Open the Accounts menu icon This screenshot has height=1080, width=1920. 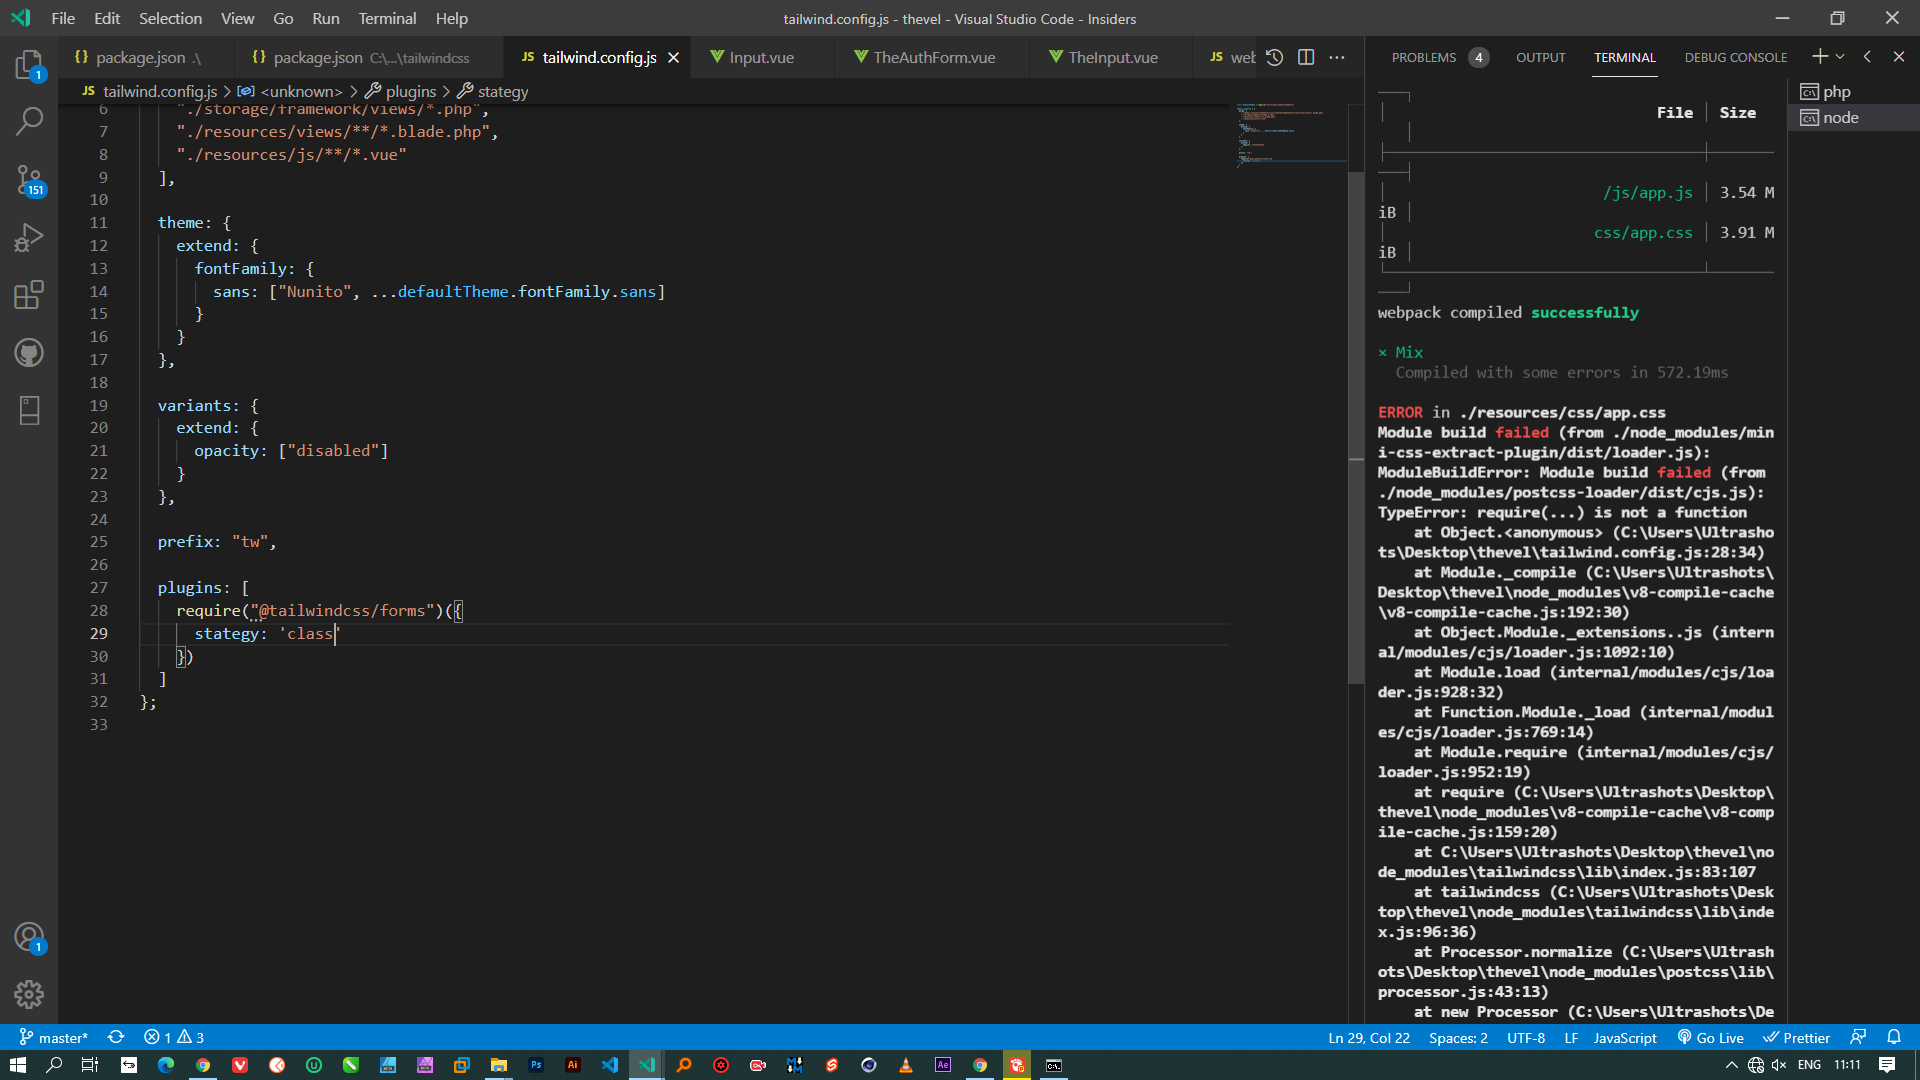coord(29,937)
